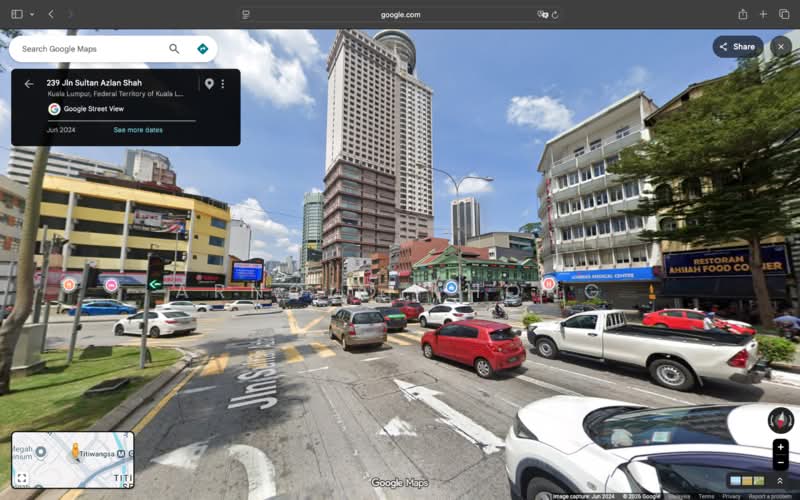Return using the info card's back arrow
Screen dimensions: 800x500
29,84
